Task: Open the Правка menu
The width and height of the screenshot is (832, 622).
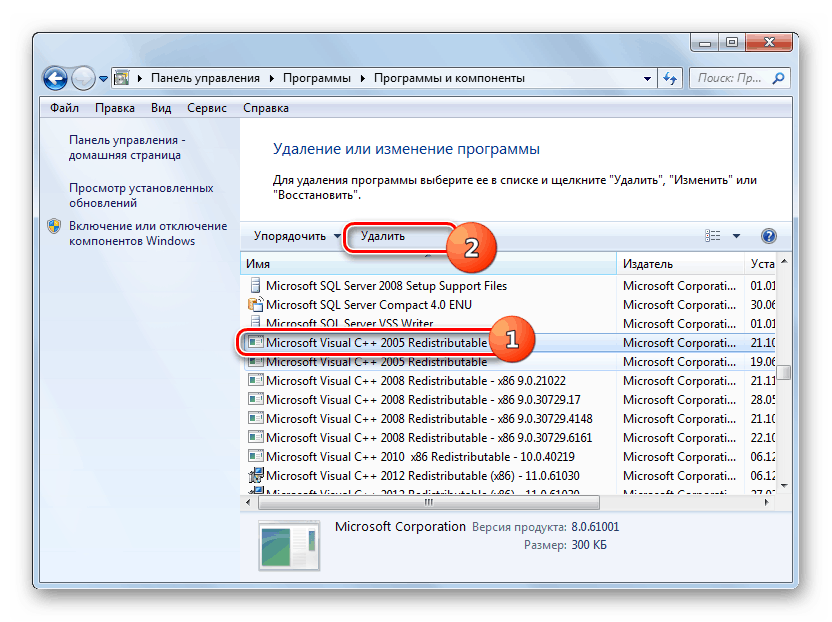Action: 115,108
